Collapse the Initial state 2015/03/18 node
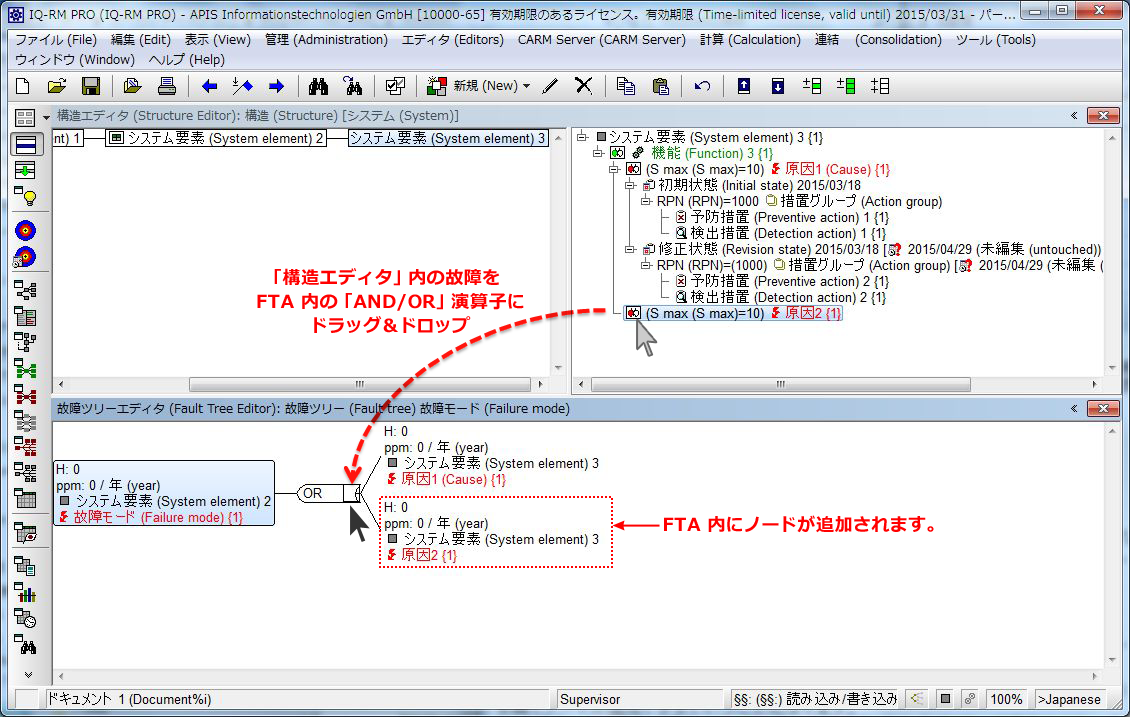 point(630,185)
